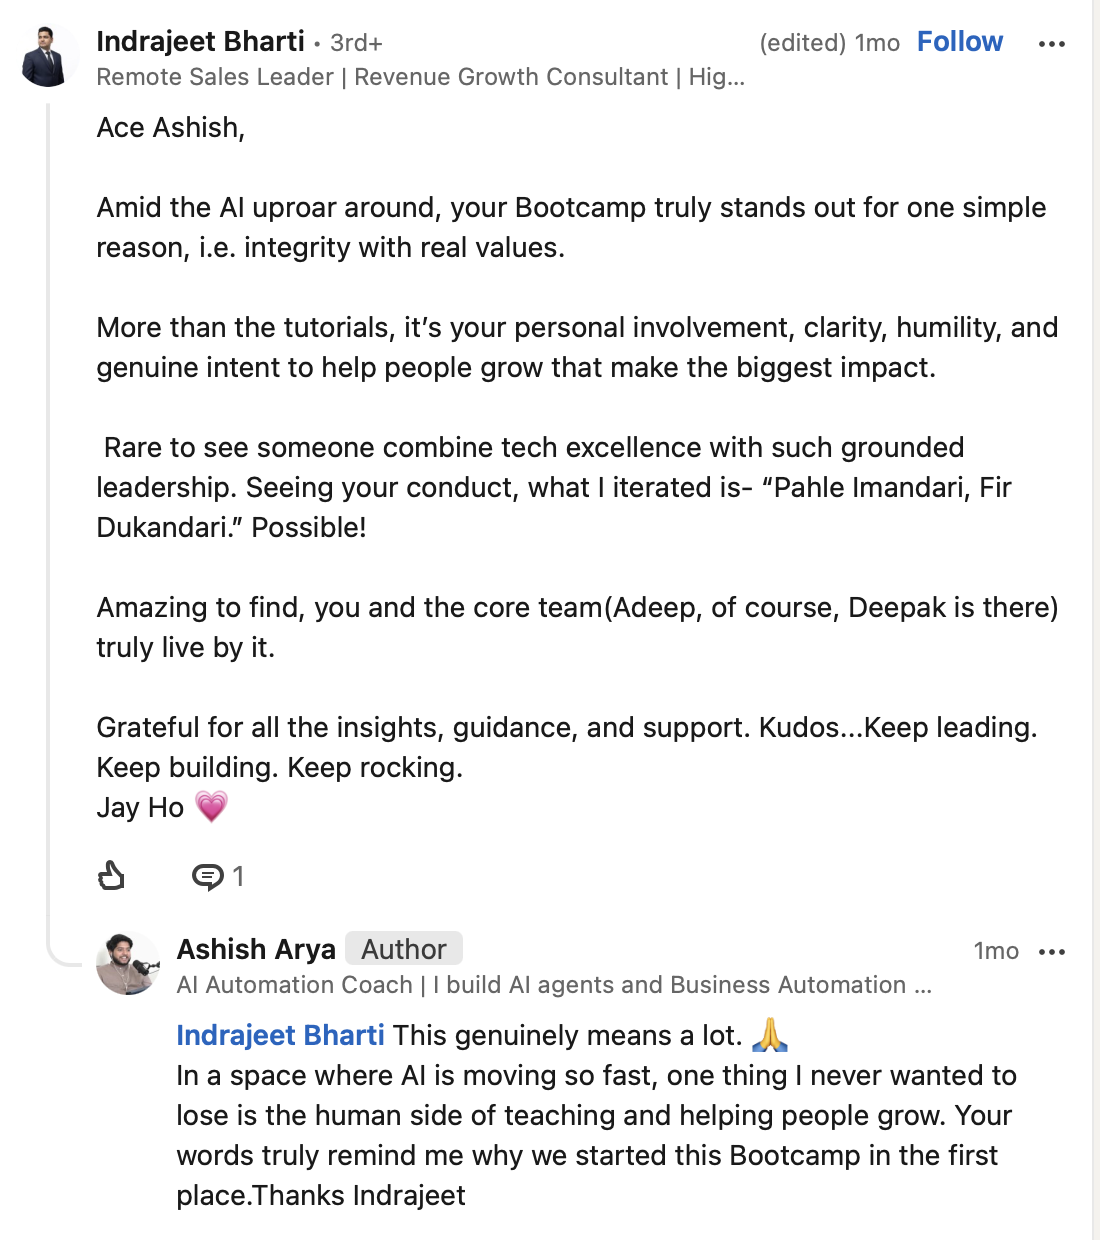
Task: Click the (edited) 1mo timestamp
Action: 829,43
